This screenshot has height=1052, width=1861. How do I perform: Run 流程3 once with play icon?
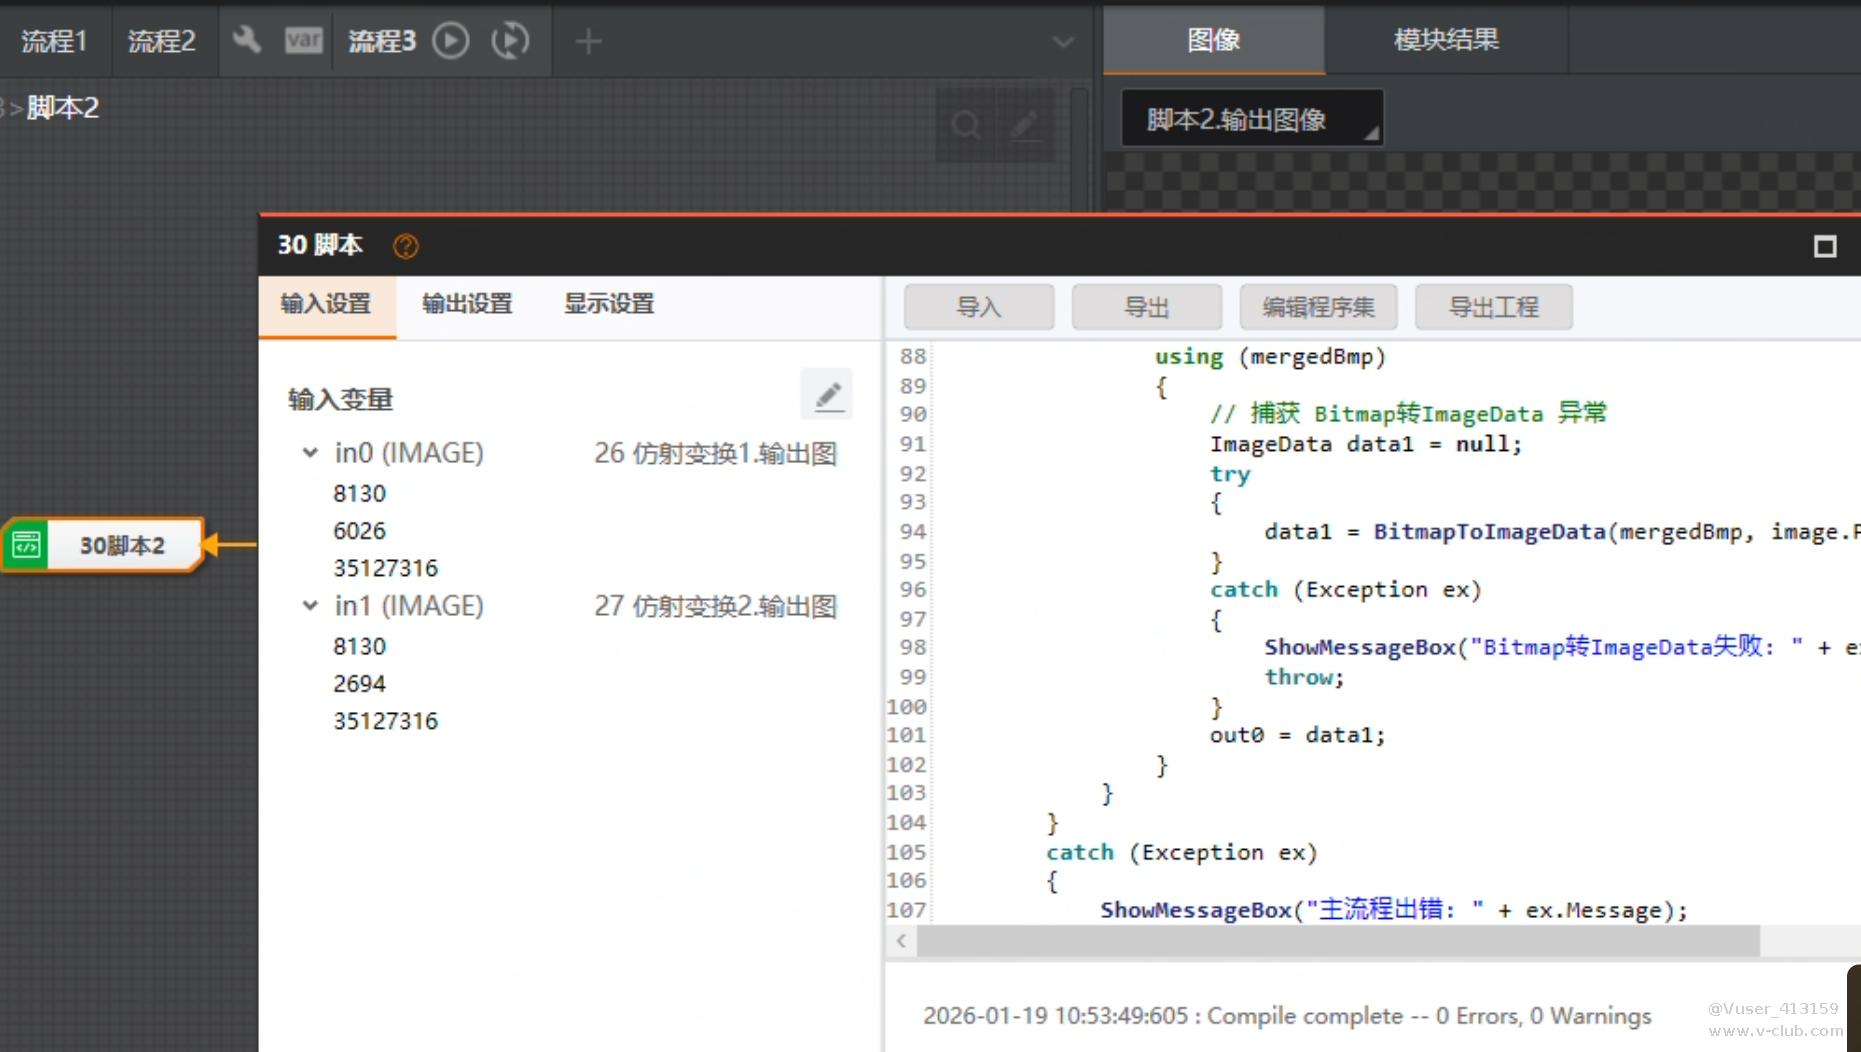pyautogui.click(x=450, y=41)
